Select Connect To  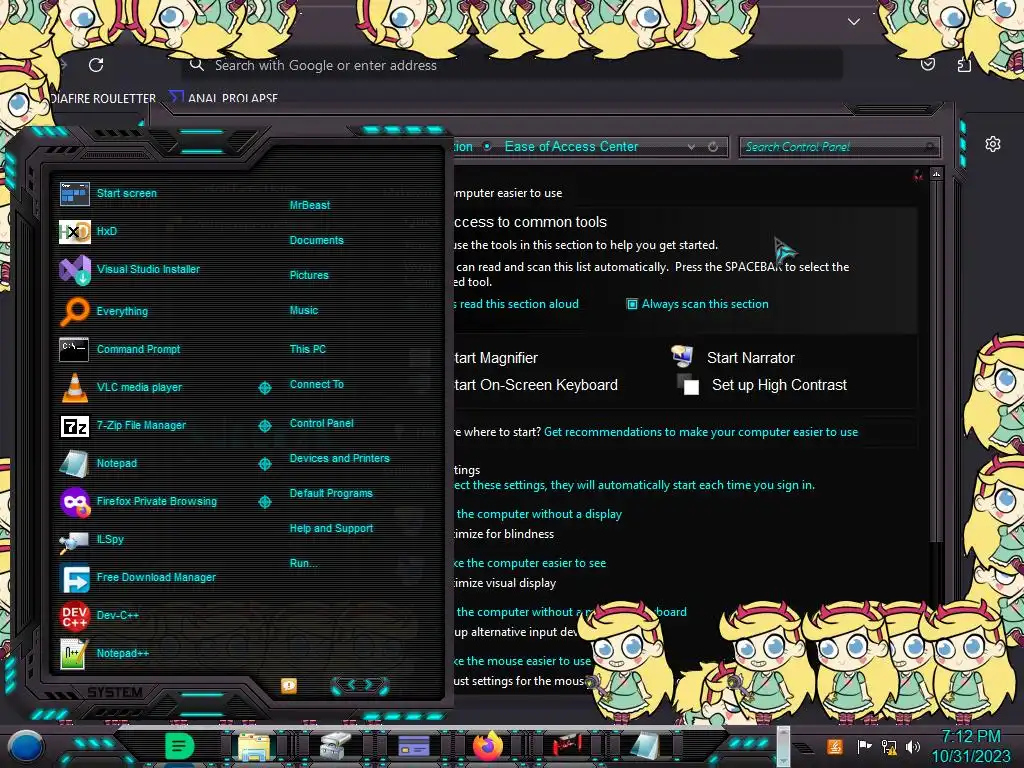point(316,385)
